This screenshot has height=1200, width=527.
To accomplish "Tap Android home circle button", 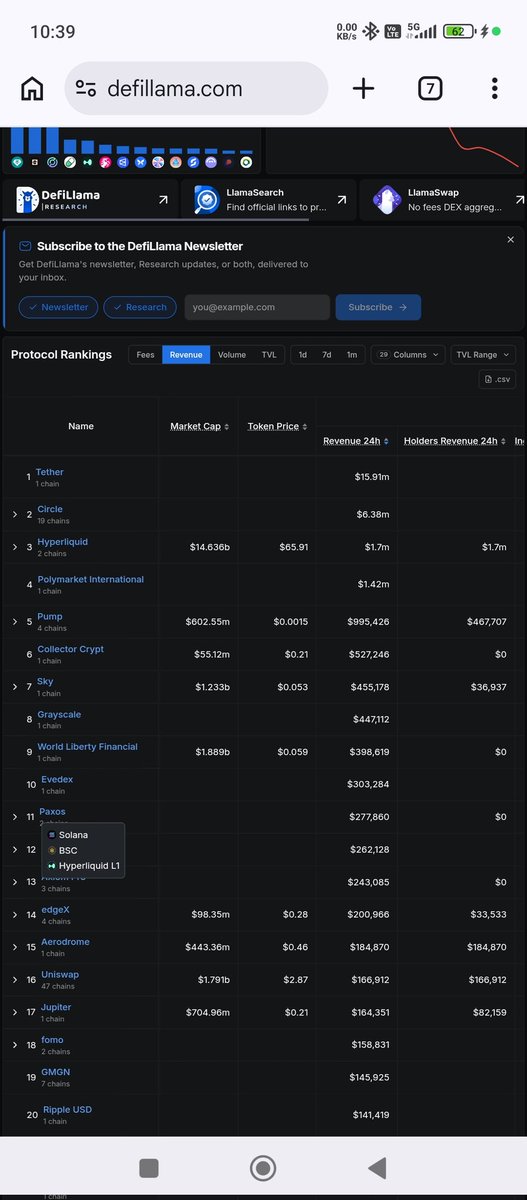I will 263,1168.
